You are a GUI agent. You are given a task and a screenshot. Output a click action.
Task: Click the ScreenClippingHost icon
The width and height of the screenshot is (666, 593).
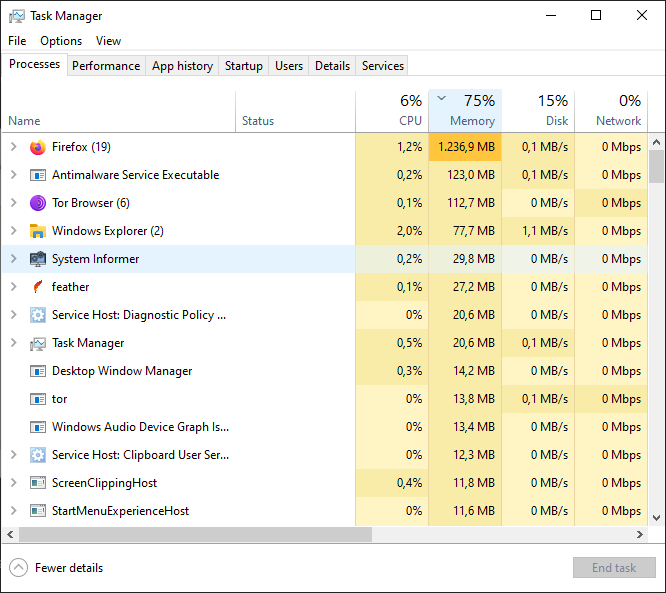(x=38, y=483)
